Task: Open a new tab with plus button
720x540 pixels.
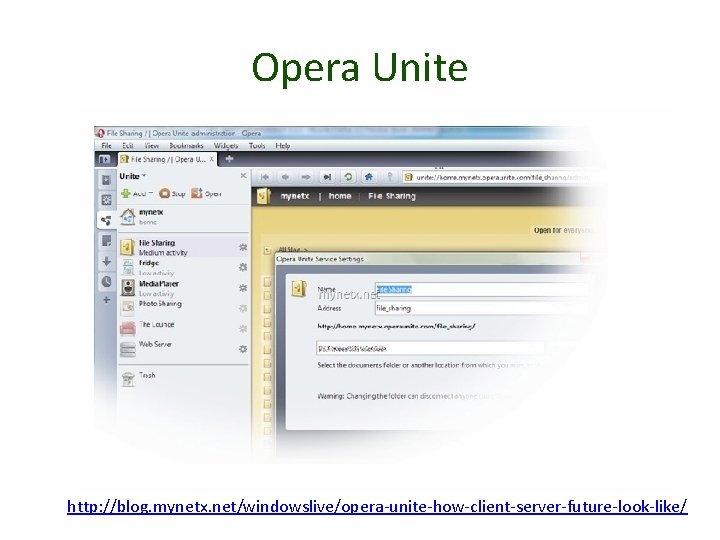Action: click(x=229, y=159)
